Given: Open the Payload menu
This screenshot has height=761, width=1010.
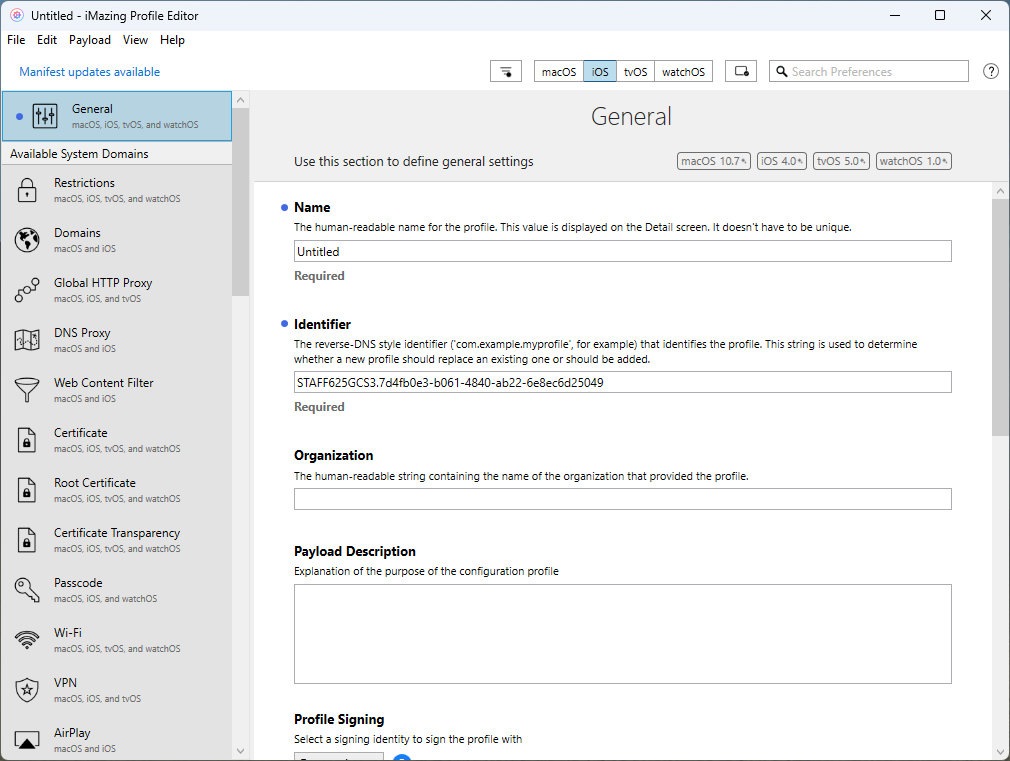Looking at the screenshot, I should point(90,40).
